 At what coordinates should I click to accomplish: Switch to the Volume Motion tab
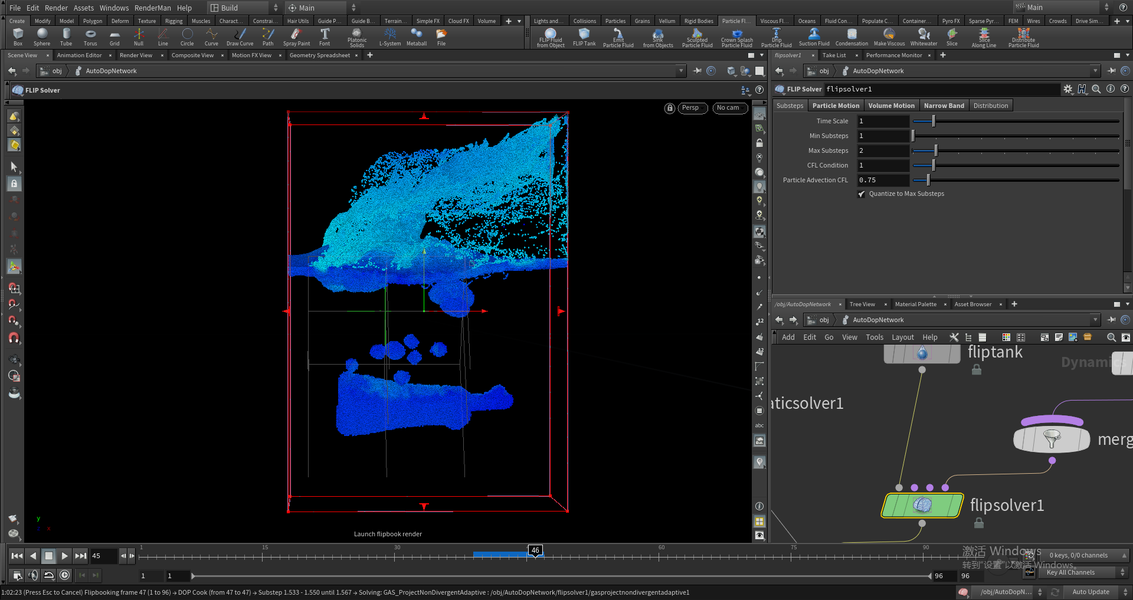(891, 106)
